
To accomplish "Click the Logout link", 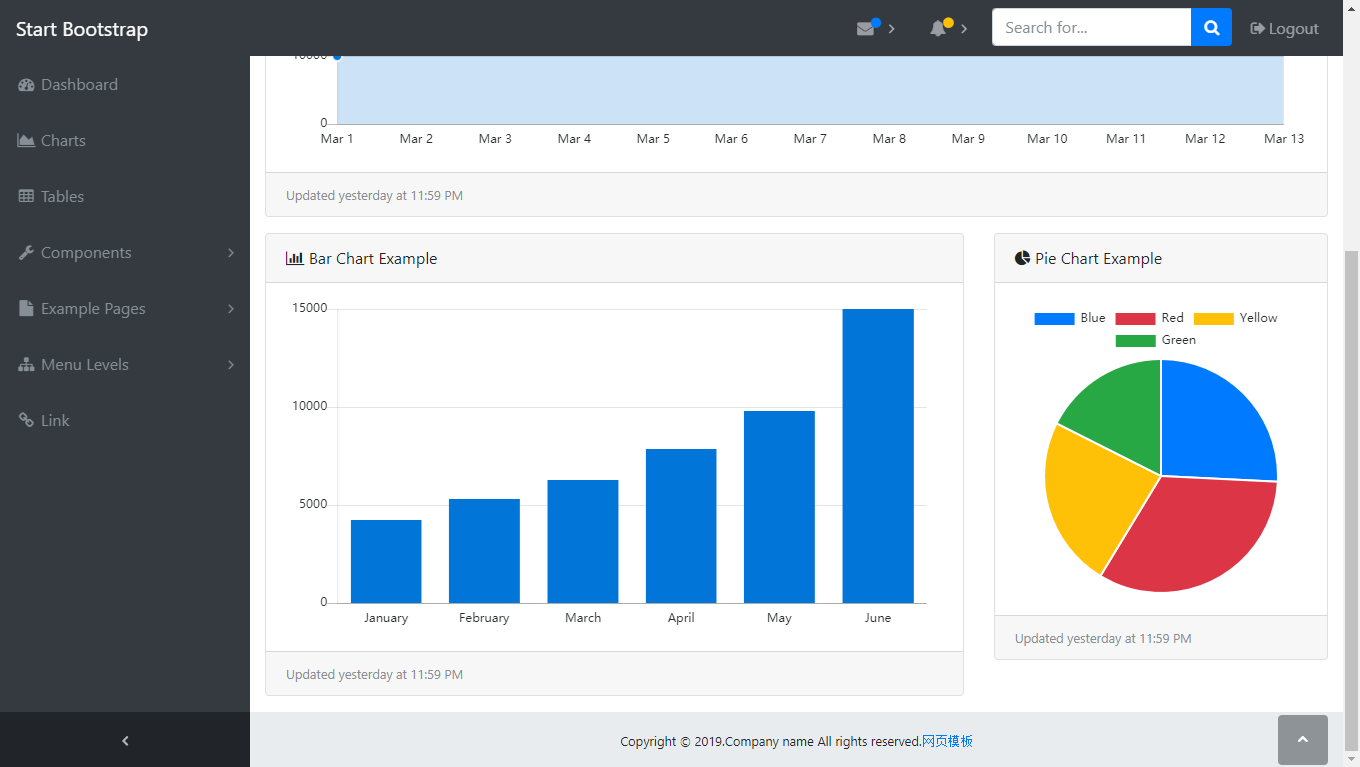I will [1285, 29].
